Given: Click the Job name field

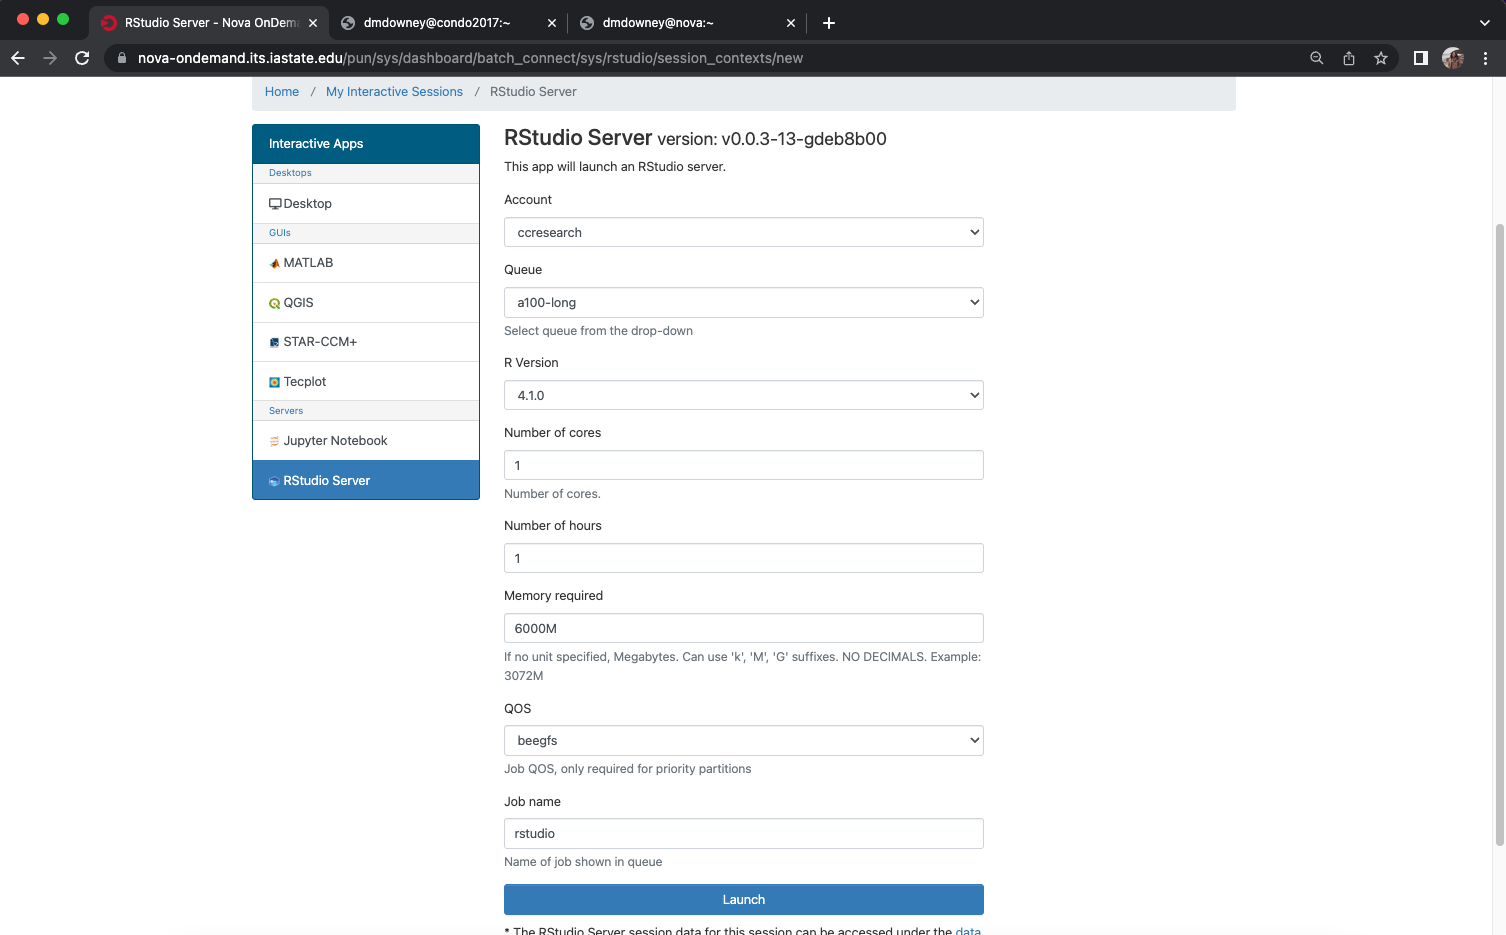Looking at the screenshot, I should pyautogui.click(x=744, y=833).
